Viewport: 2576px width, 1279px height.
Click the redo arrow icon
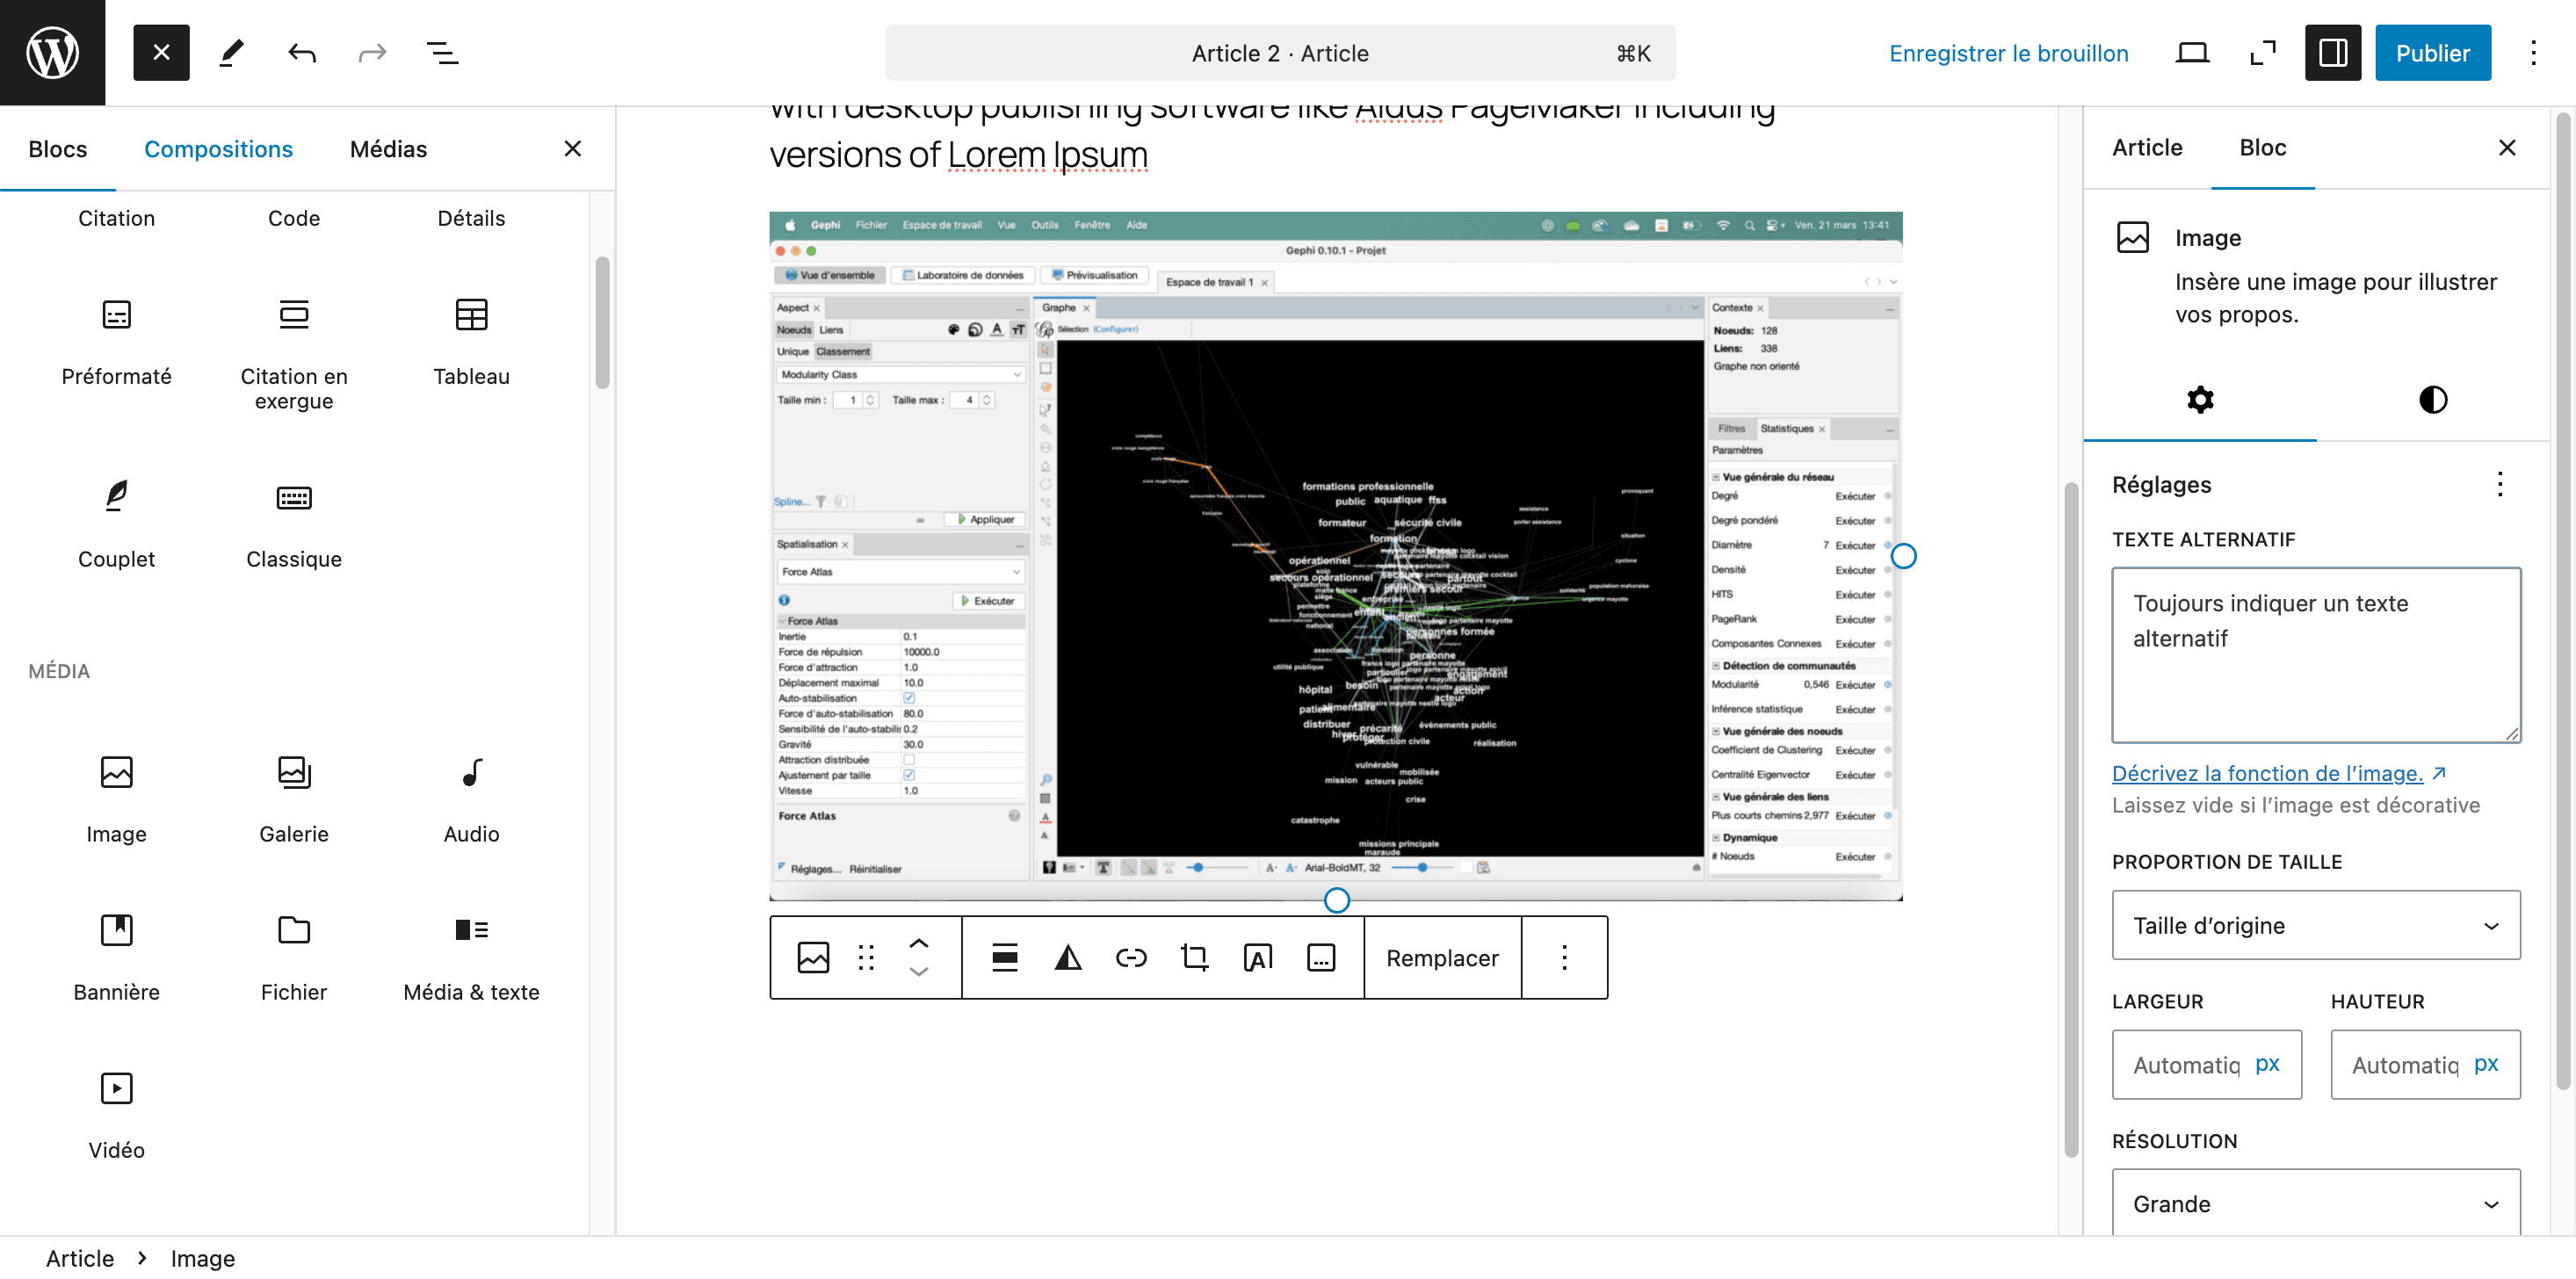click(372, 52)
